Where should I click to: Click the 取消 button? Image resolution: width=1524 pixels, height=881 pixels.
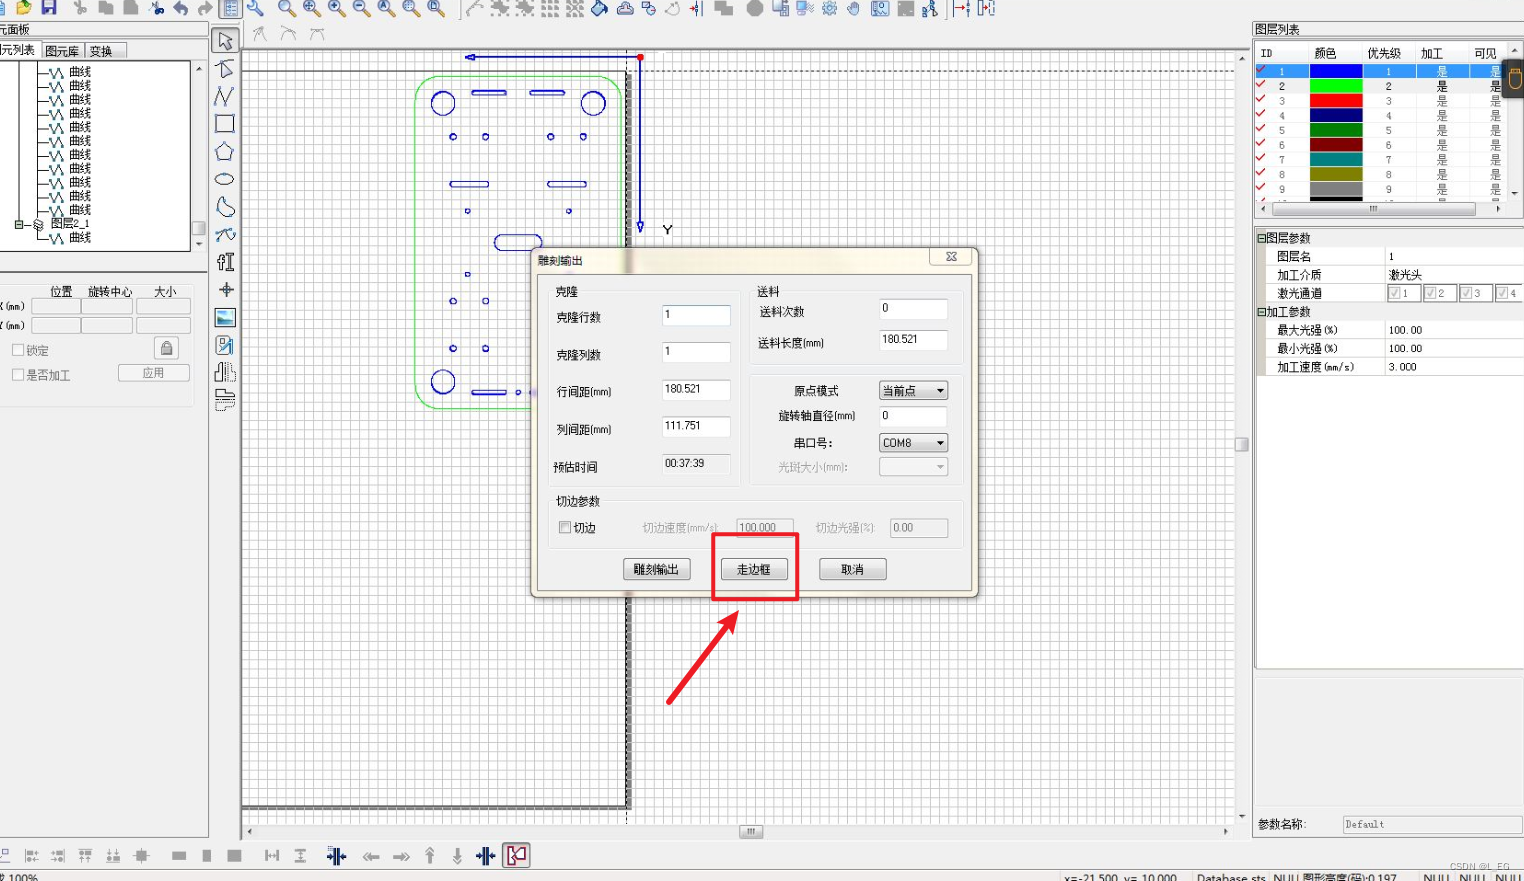pos(852,569)
